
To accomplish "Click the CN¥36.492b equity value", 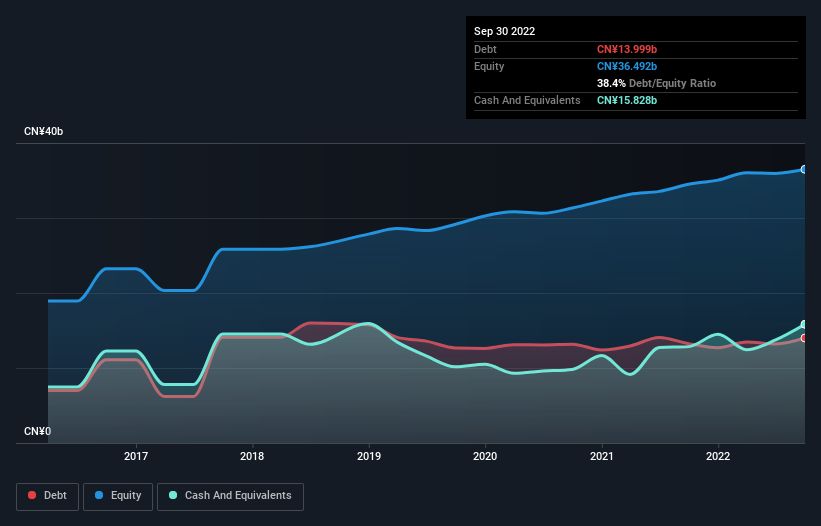I will tap(627, 66).
